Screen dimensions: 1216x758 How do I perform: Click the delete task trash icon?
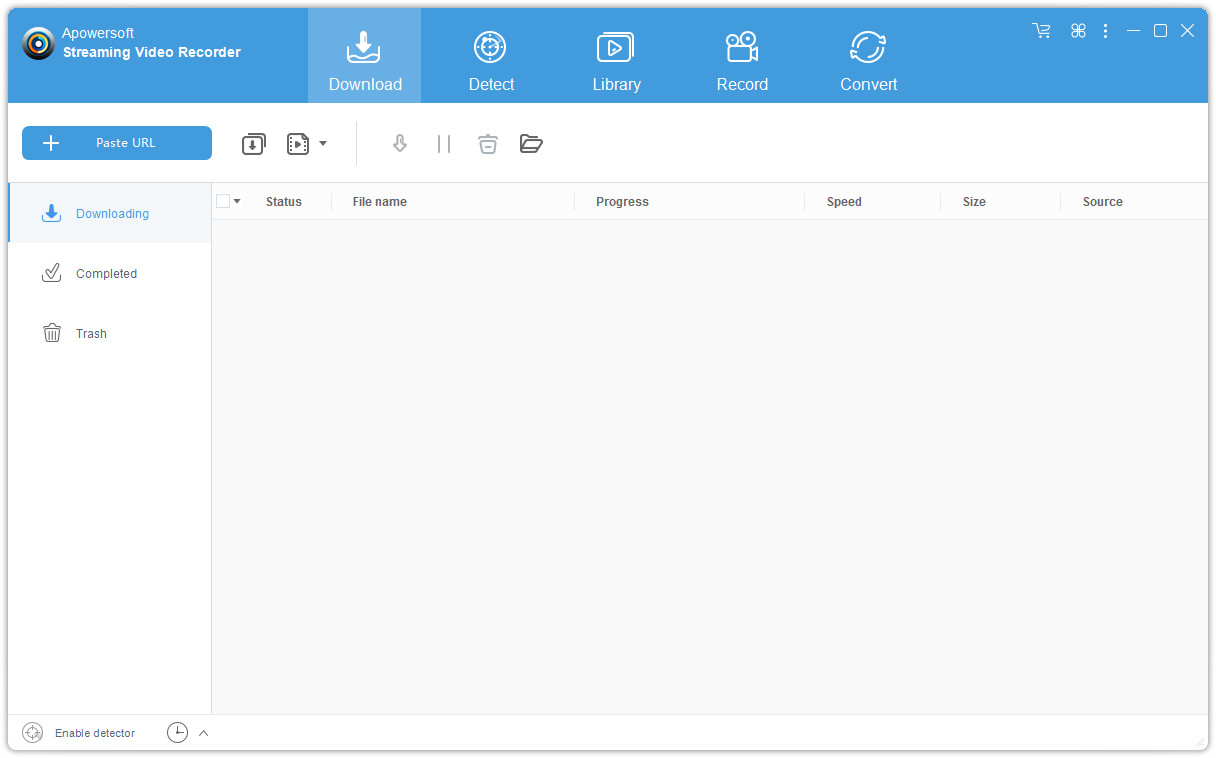487,144
